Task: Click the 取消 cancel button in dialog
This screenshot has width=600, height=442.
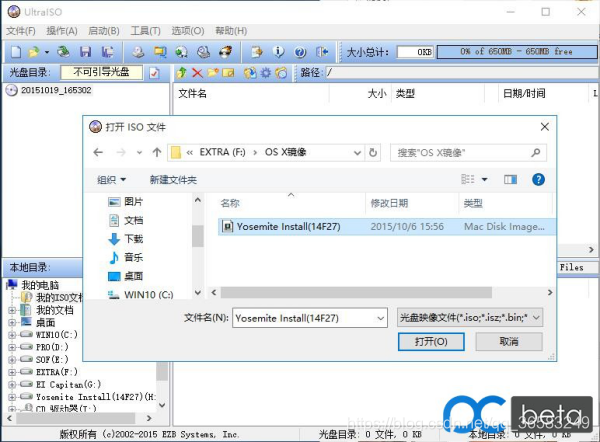Action: point(509,341)
